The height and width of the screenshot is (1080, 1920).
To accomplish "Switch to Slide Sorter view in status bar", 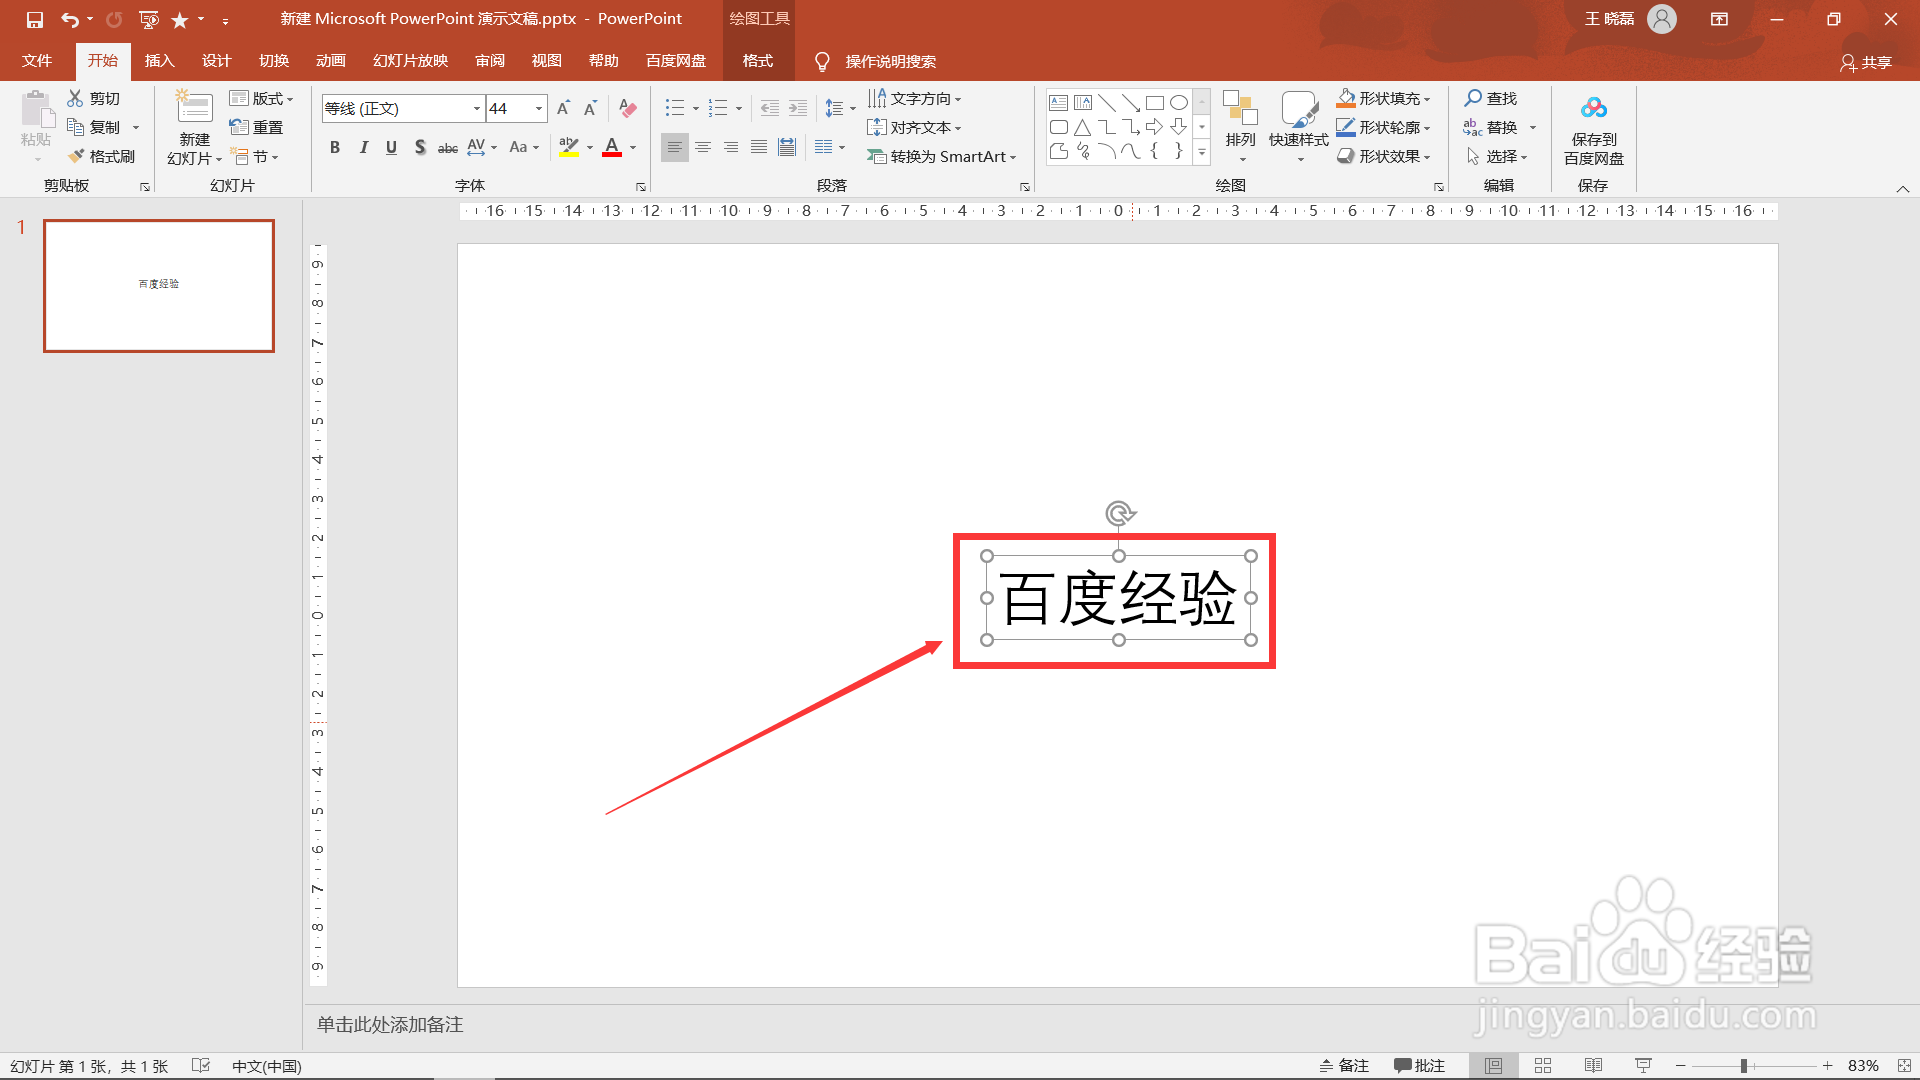I will (x=1543, y=1066).
